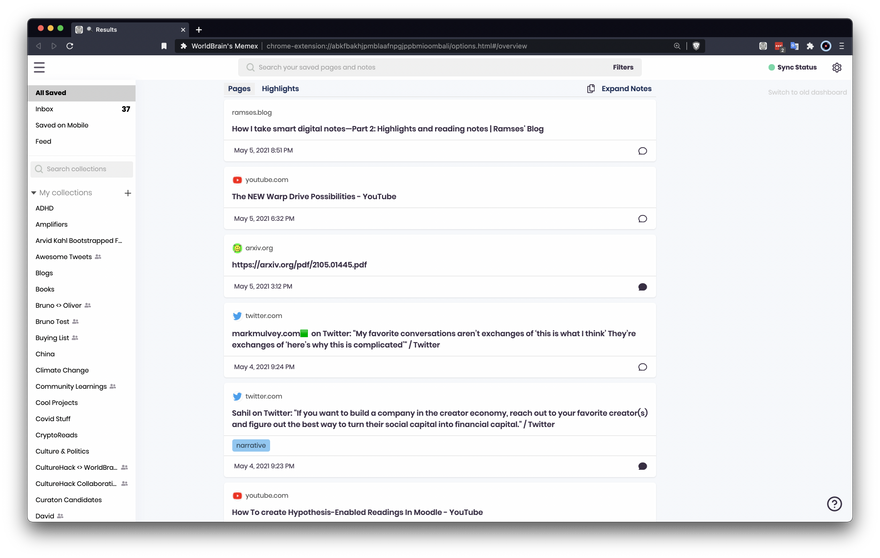The width and height of the screenshot is (880, 558).
Task: Open the browser menu icon
Action: pos(841,46)
